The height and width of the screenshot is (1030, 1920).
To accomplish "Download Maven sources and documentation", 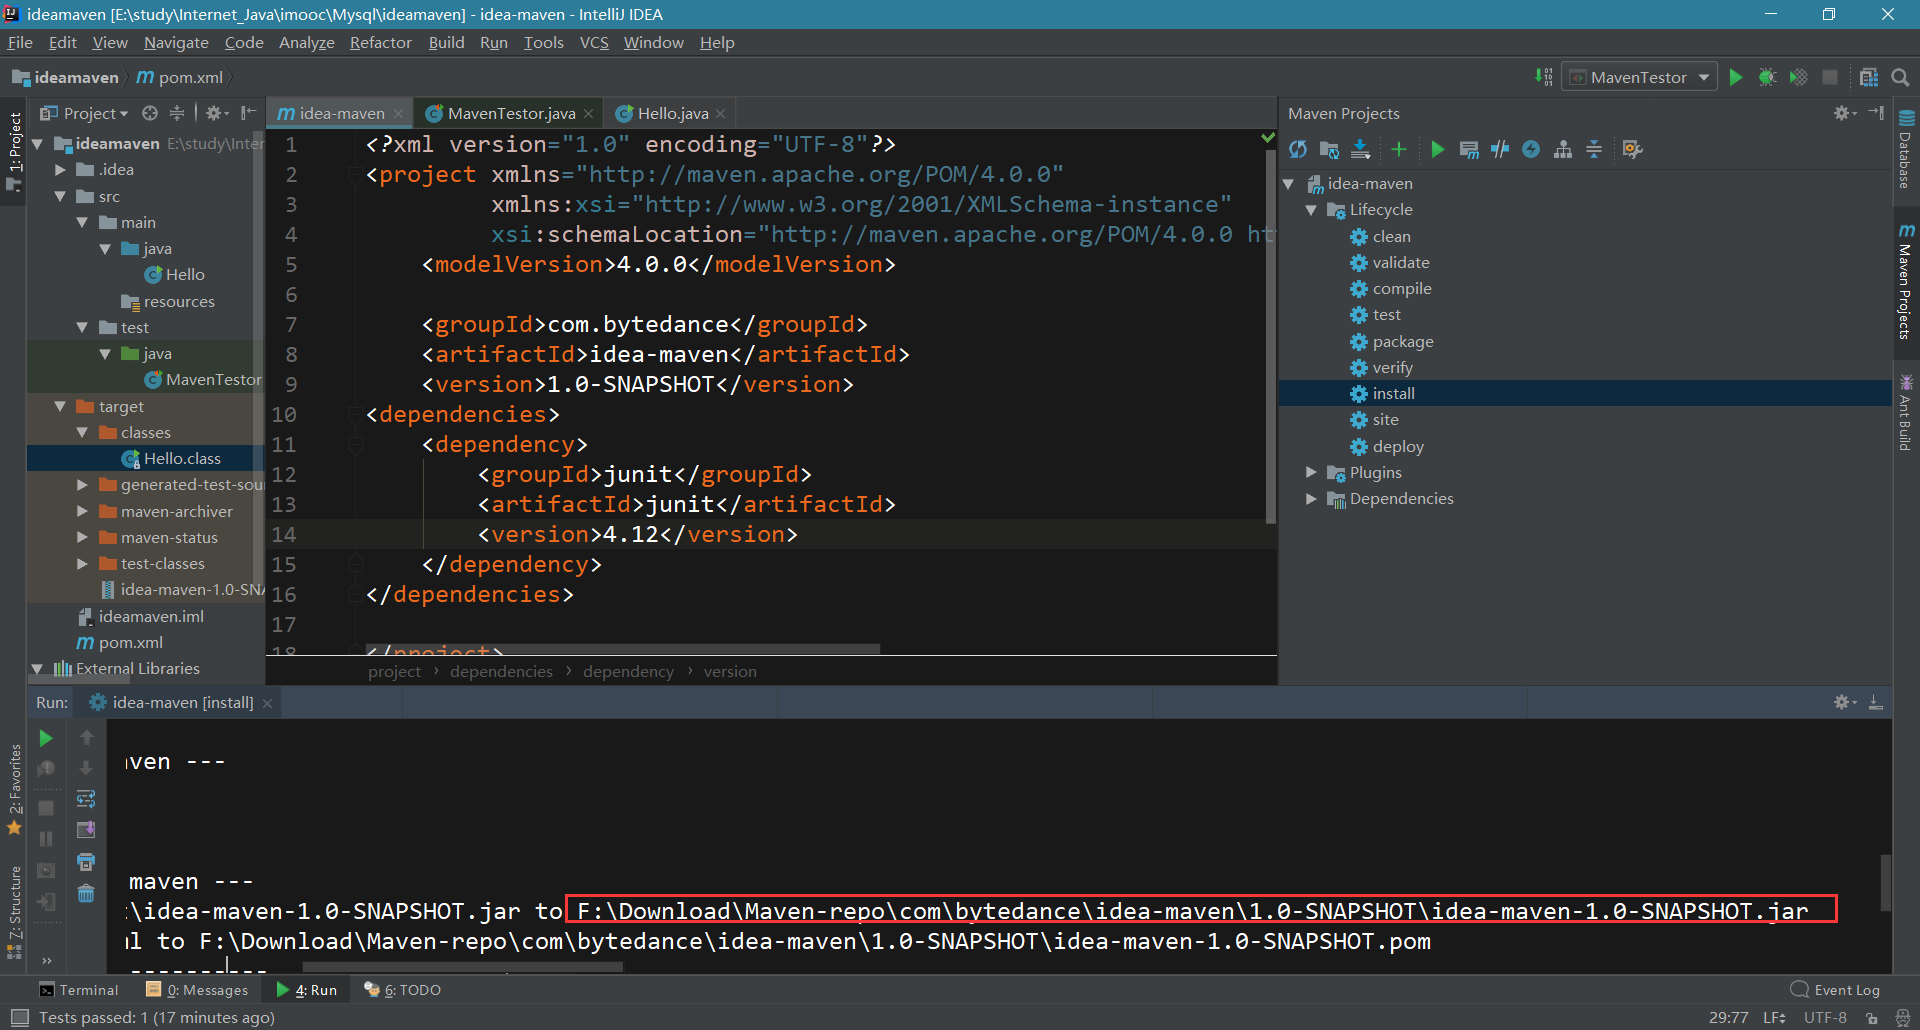I will 1360,149.
